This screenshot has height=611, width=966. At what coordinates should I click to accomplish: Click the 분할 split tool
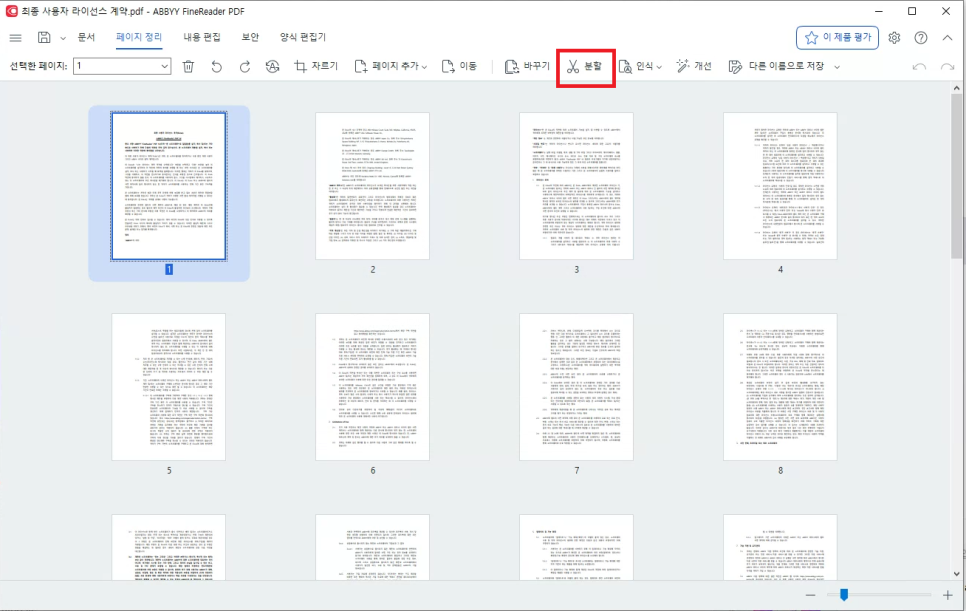(585, 66)
